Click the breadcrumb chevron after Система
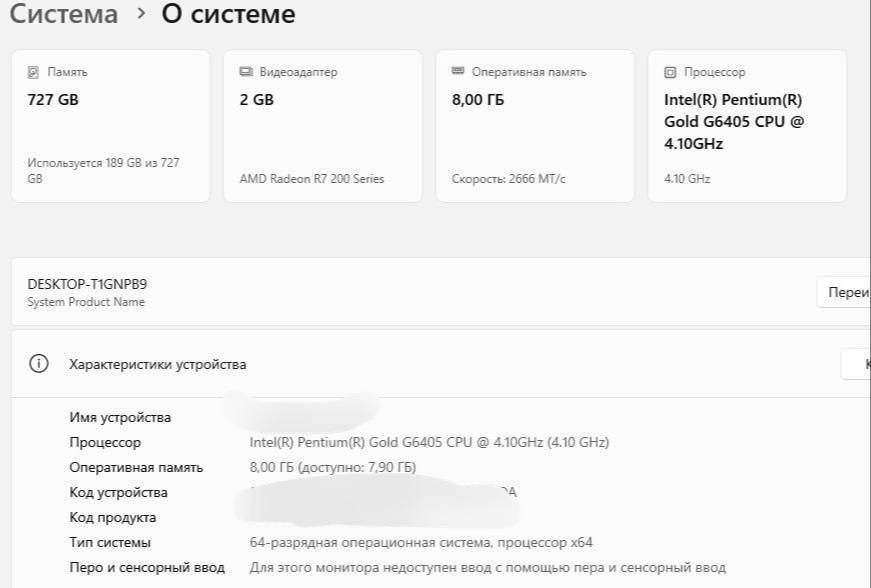This screenshot has height=588, width=871. point(140,15)
